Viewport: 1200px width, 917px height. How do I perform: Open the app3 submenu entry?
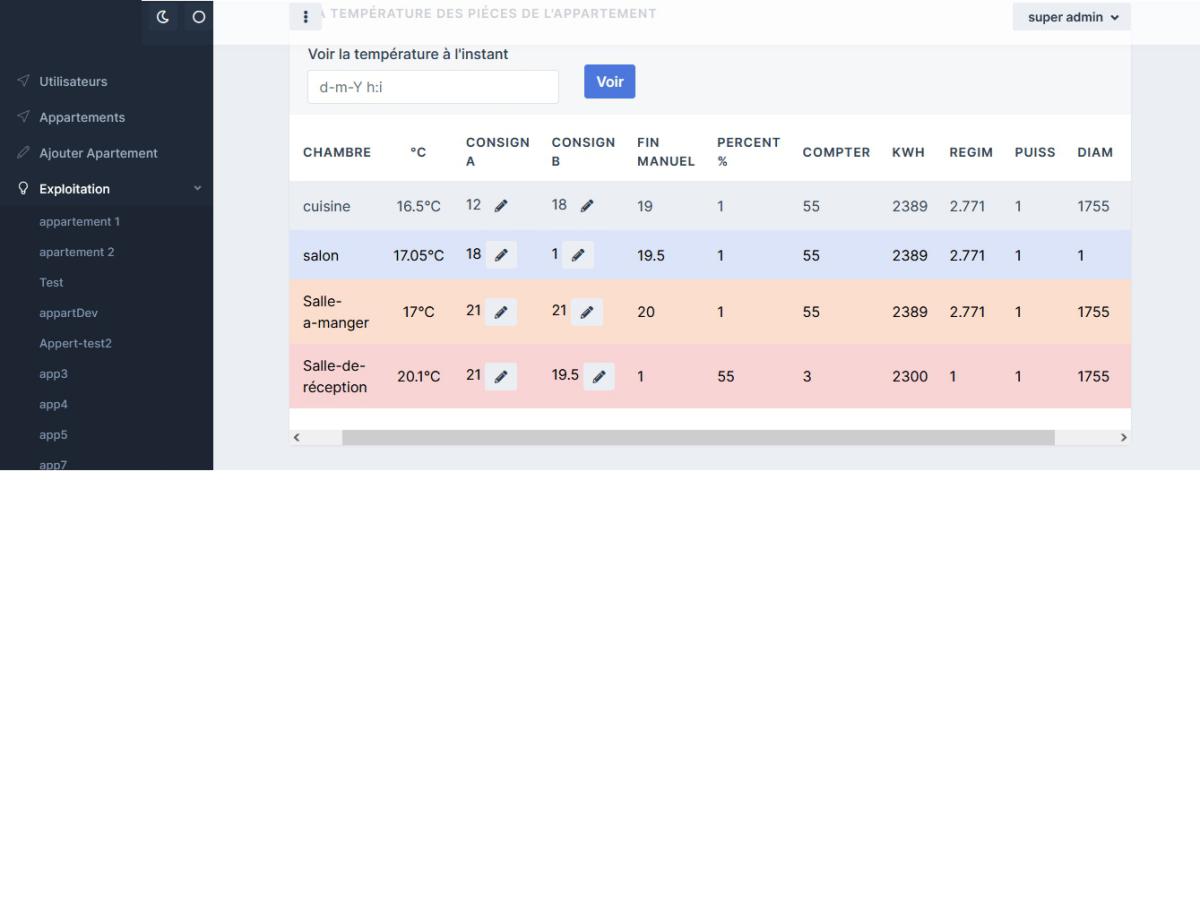pyautogui.click(x=53, y=374)
